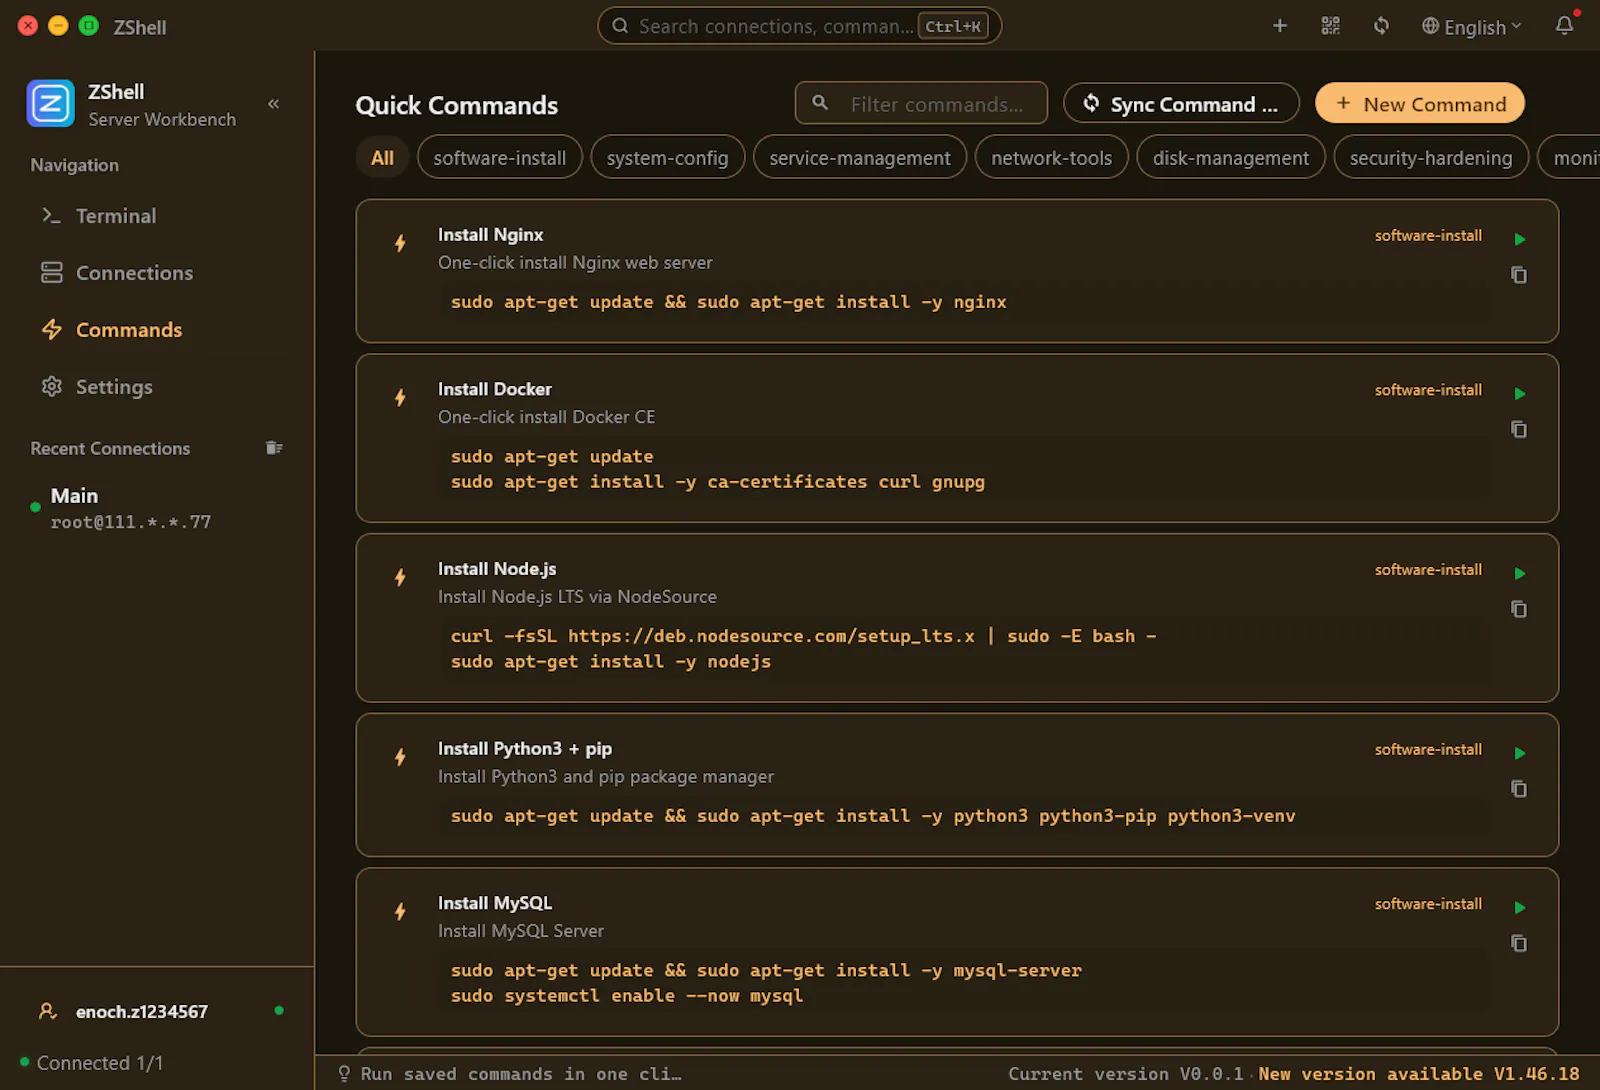The height and width of the screenshot is (1090, 1600).
Task: Click the Connected 1/1 status text
Action: pos(99,1063)
